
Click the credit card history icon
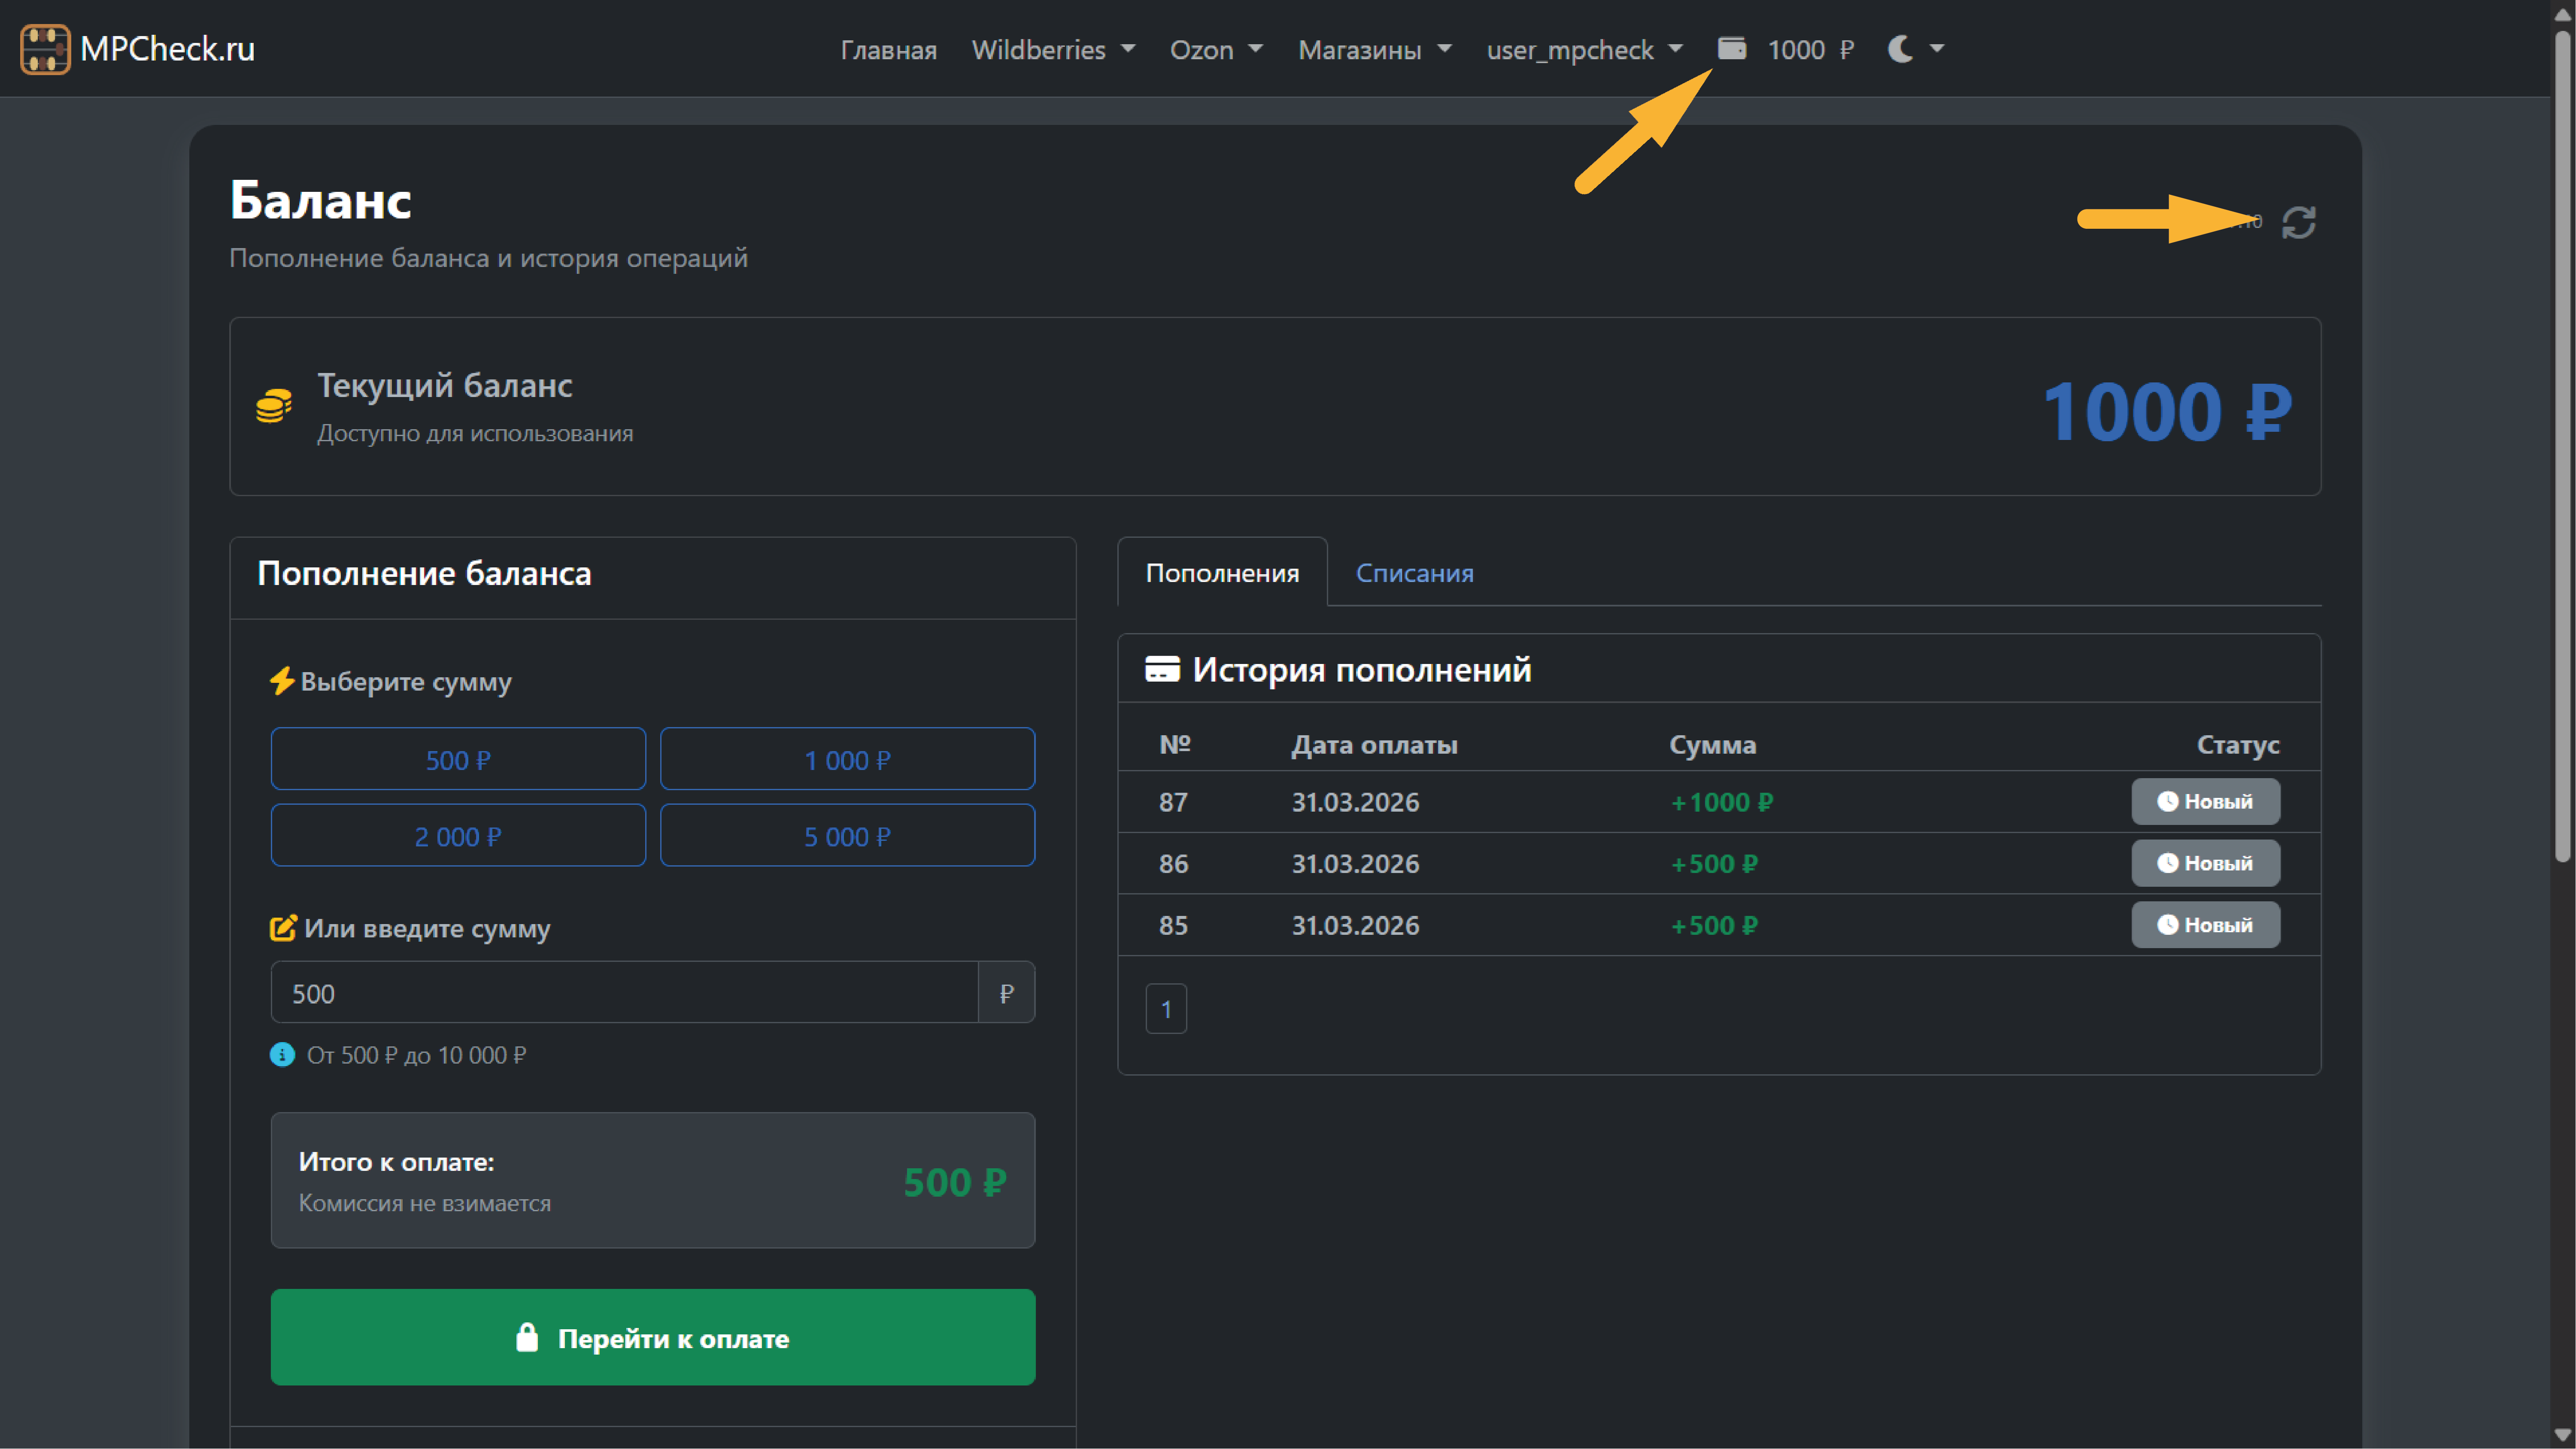coord(1162,669)
